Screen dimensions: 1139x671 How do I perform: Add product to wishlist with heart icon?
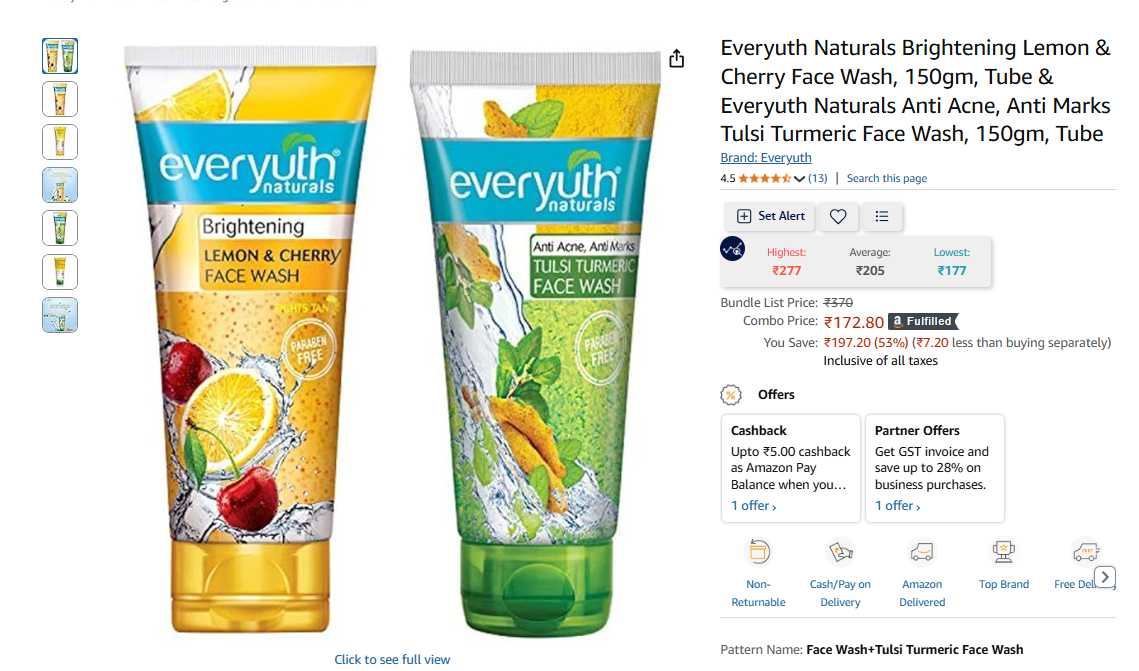[x=838, y=216]
